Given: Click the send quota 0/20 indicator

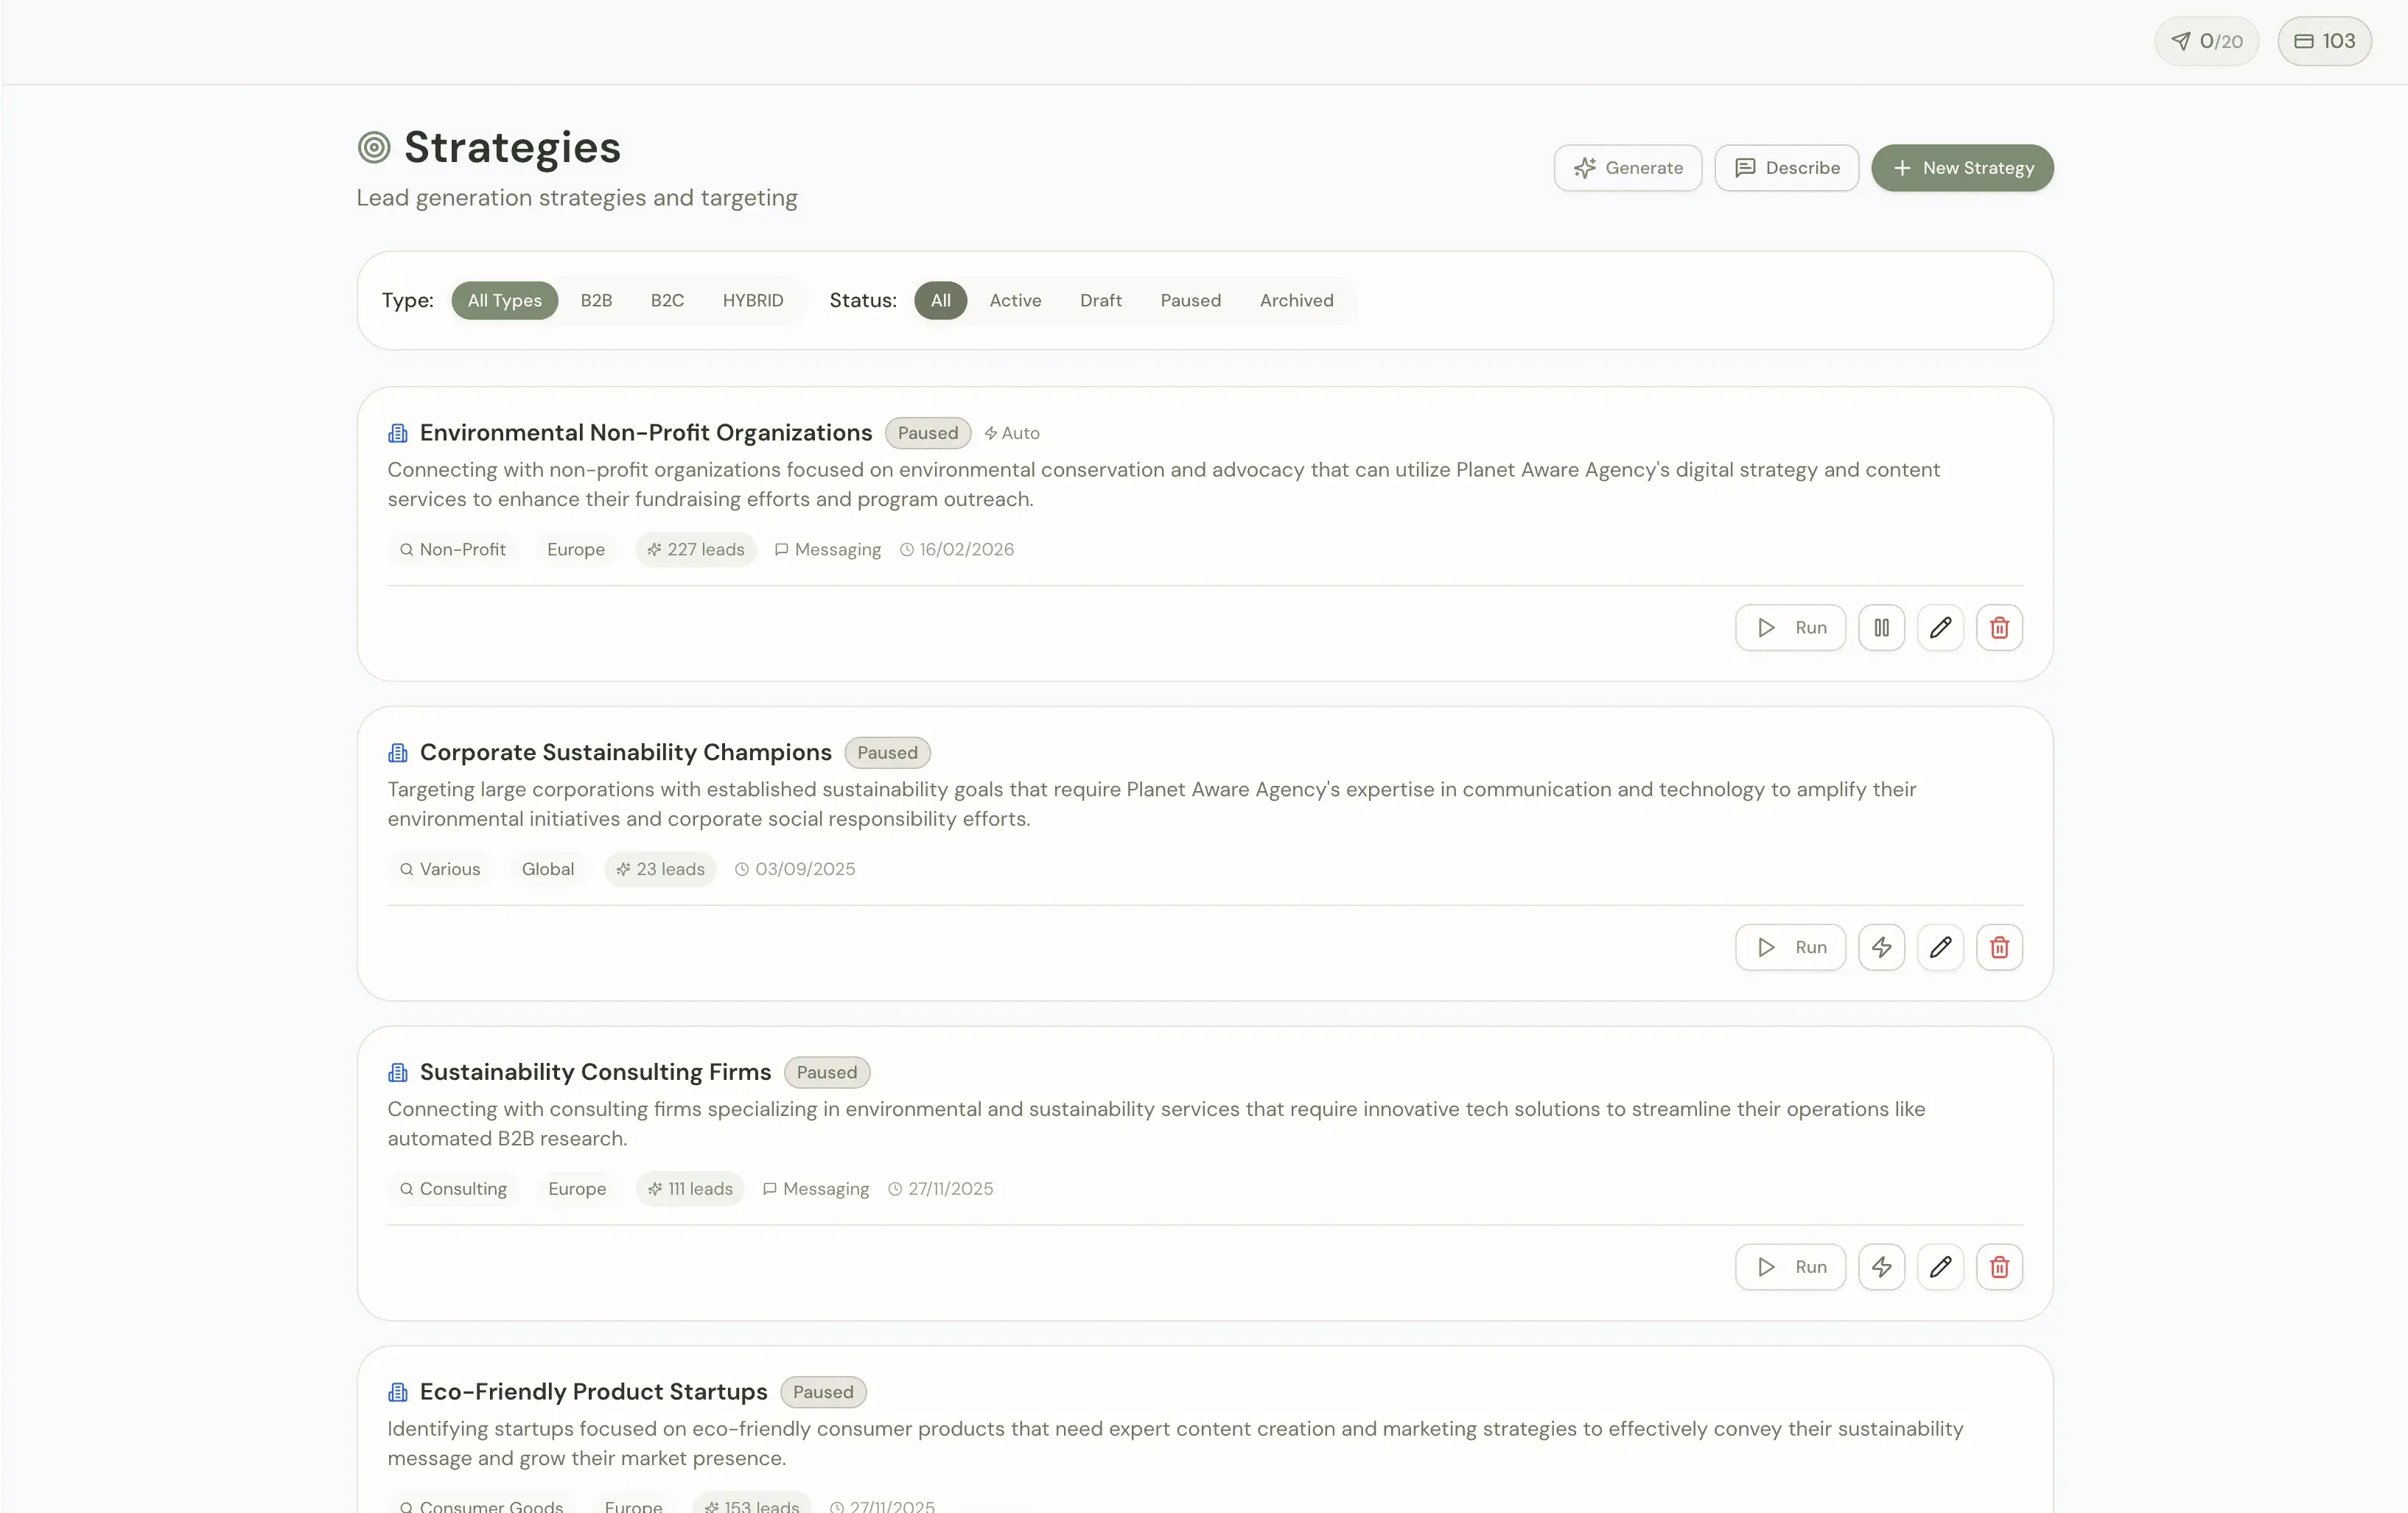Looking at the screenshot, I should point(2206,41).
